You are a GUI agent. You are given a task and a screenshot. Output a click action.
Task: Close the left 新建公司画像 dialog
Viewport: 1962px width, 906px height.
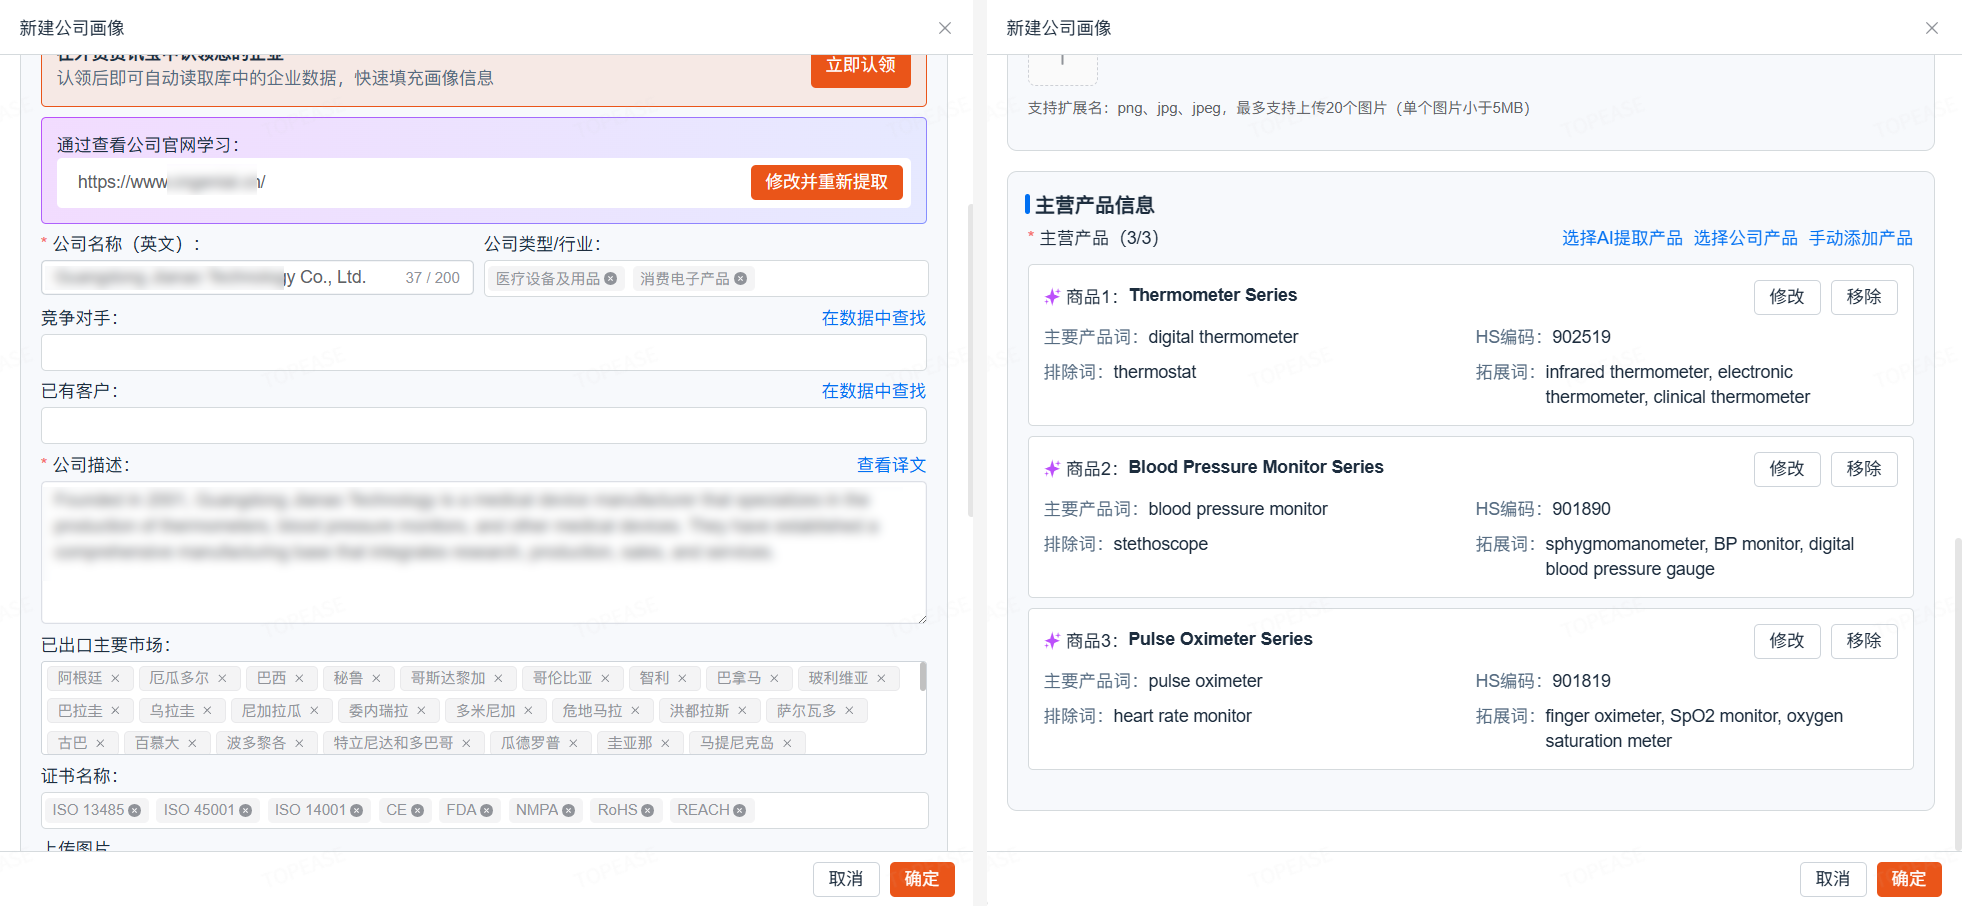pos(945,28)
